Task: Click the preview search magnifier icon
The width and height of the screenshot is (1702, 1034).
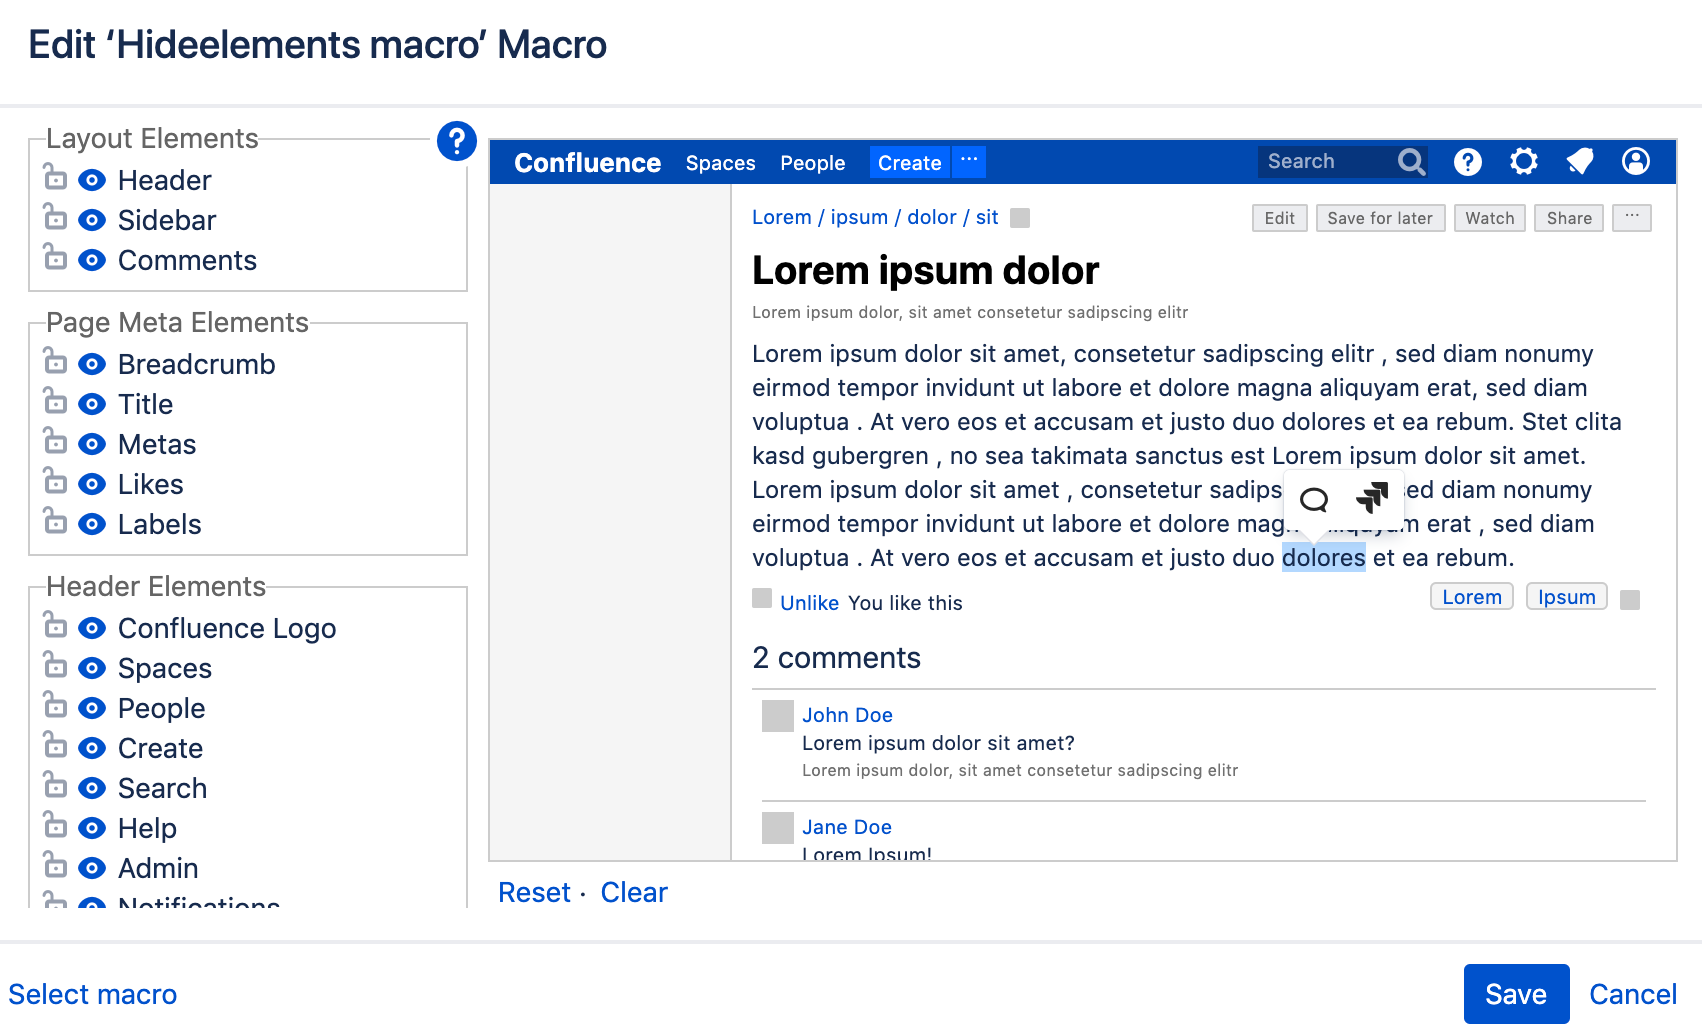Action: (1411, 162)
